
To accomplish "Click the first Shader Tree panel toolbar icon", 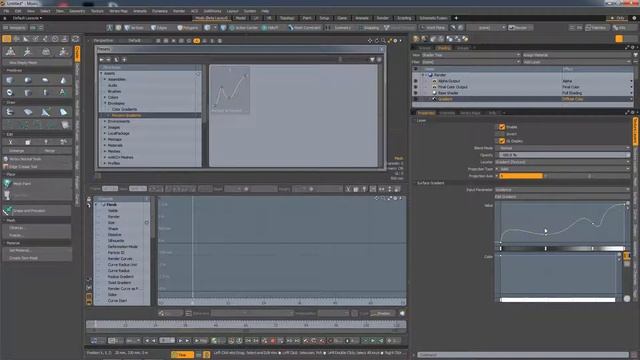I will pos(416,39).
